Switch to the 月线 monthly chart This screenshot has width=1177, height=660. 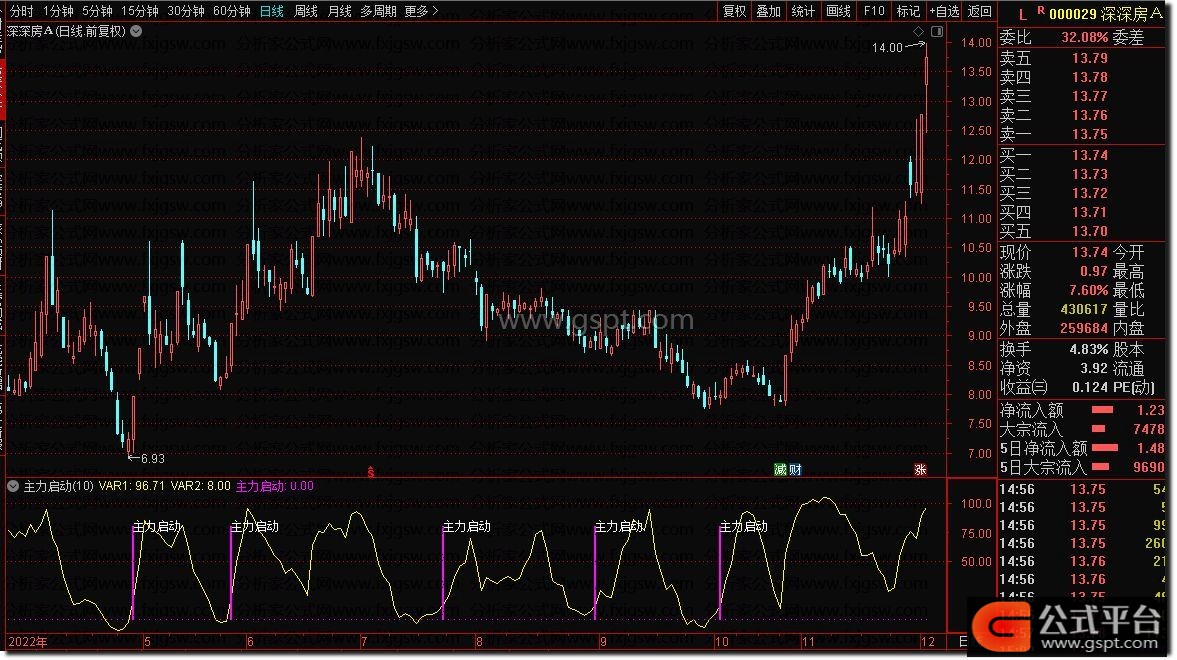[339, 11]
